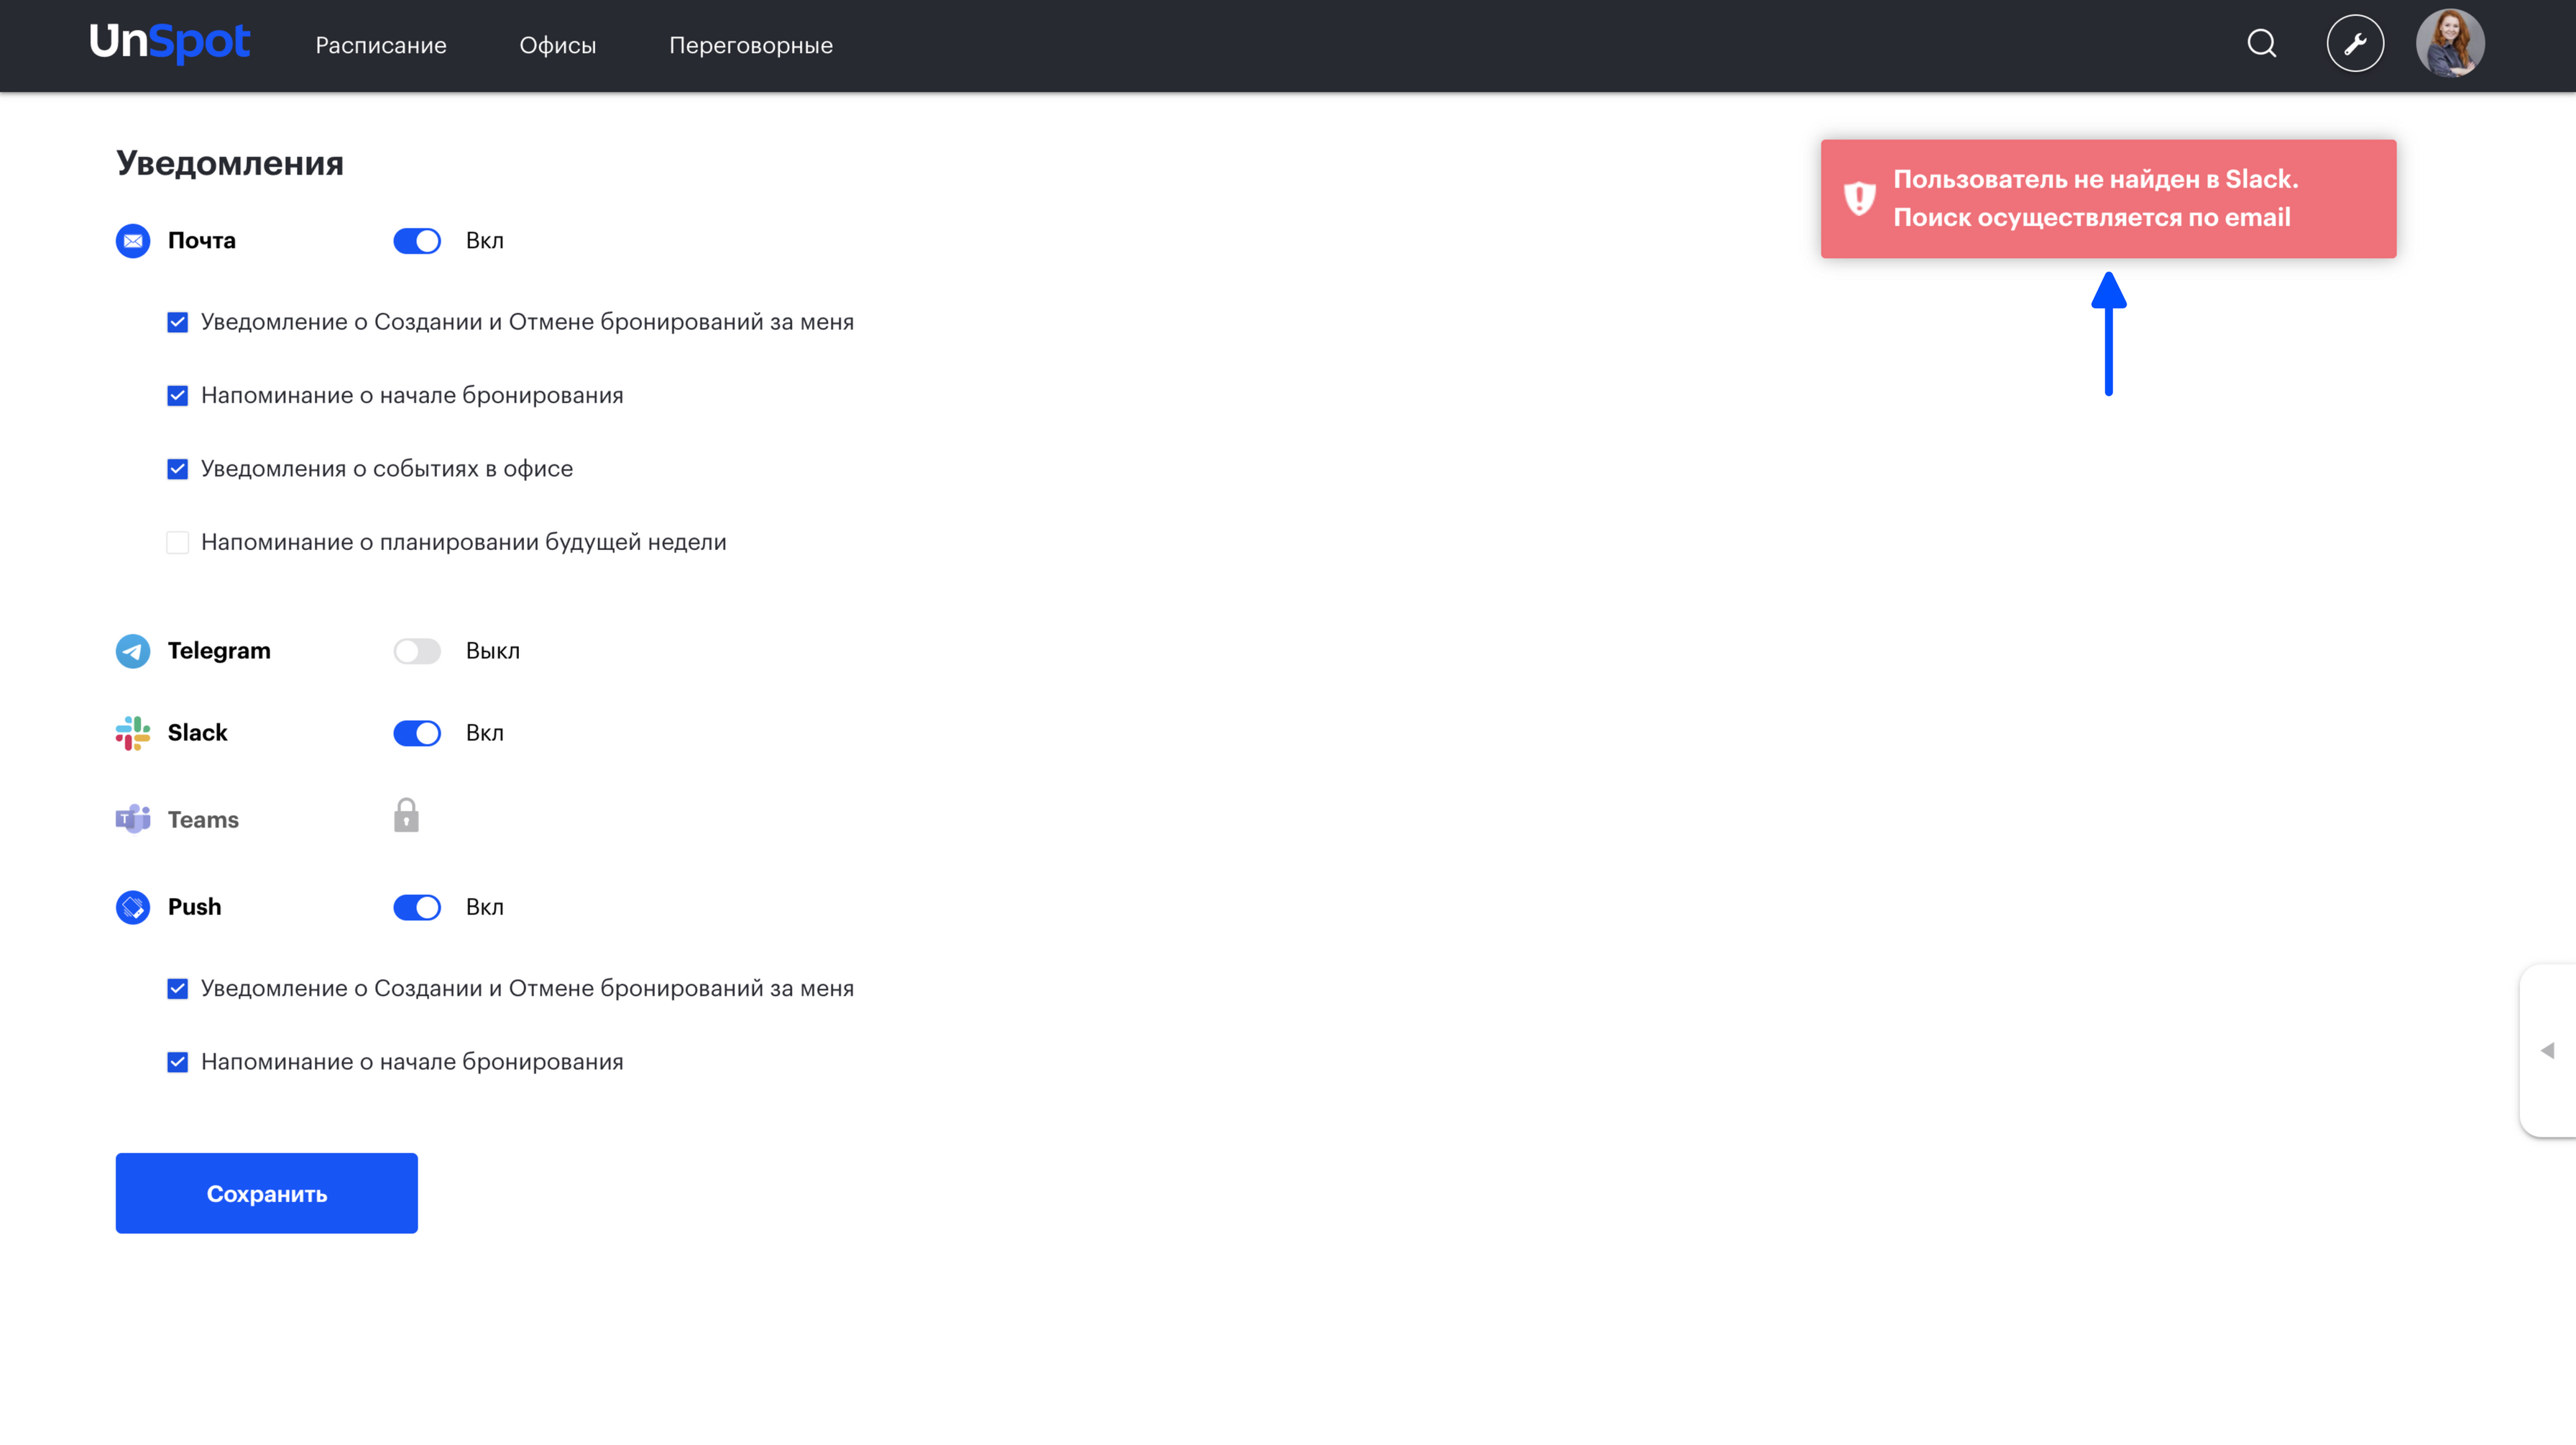
Task: Uncheck email reminder about booking start
Action: [x=177, y=395]
